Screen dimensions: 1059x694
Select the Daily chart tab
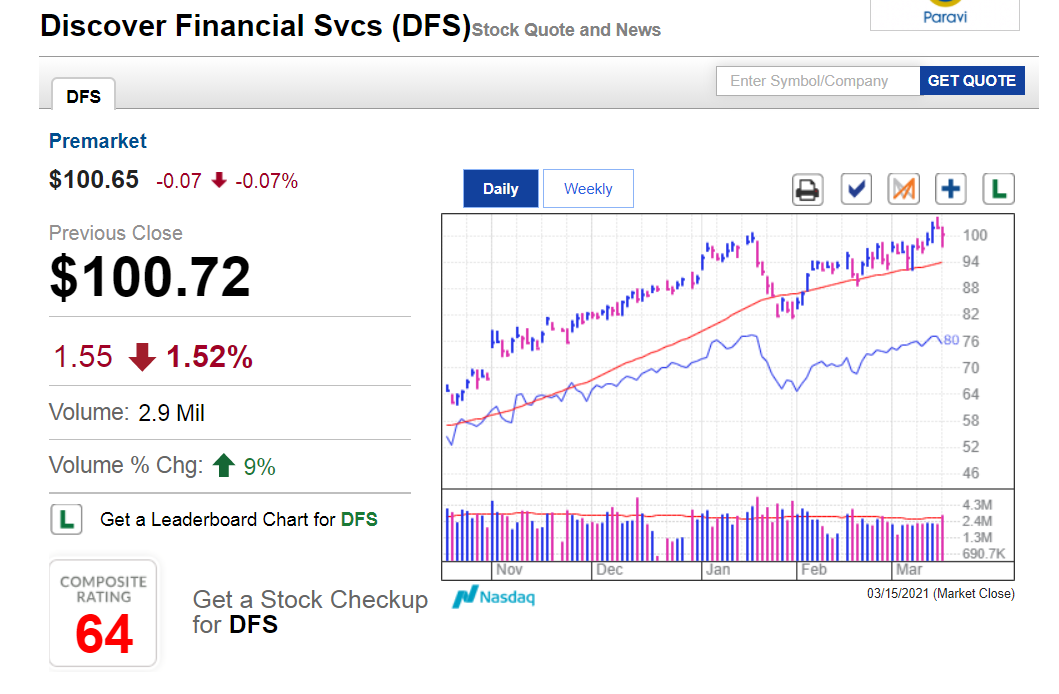(500, 188)
